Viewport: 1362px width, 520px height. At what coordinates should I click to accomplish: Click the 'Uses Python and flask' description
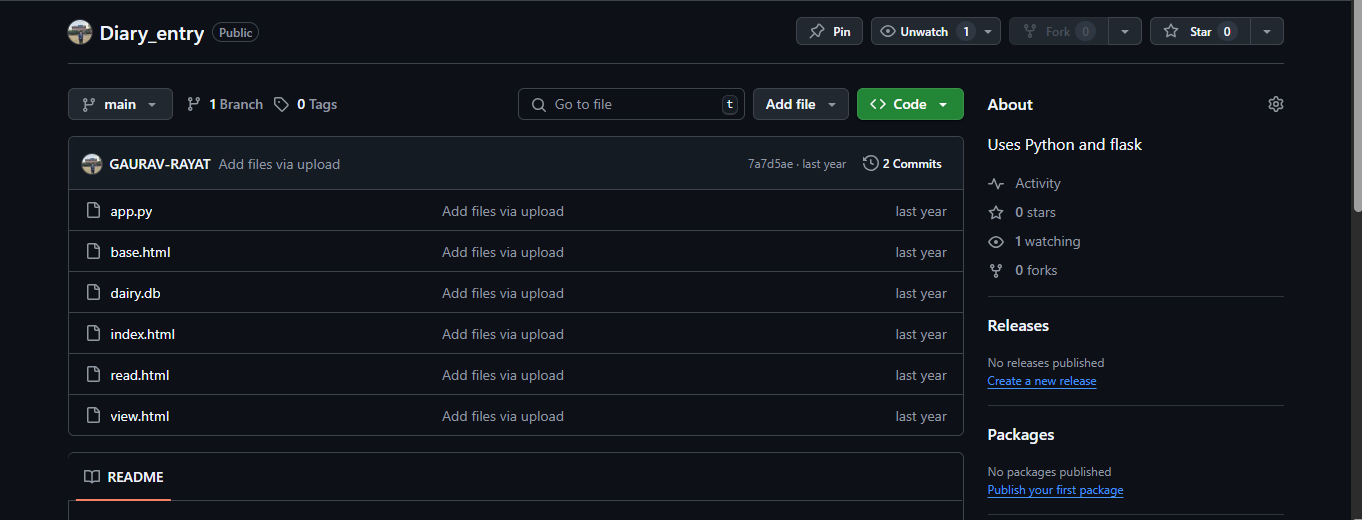pyautogui.click(x=1064, y=144)
